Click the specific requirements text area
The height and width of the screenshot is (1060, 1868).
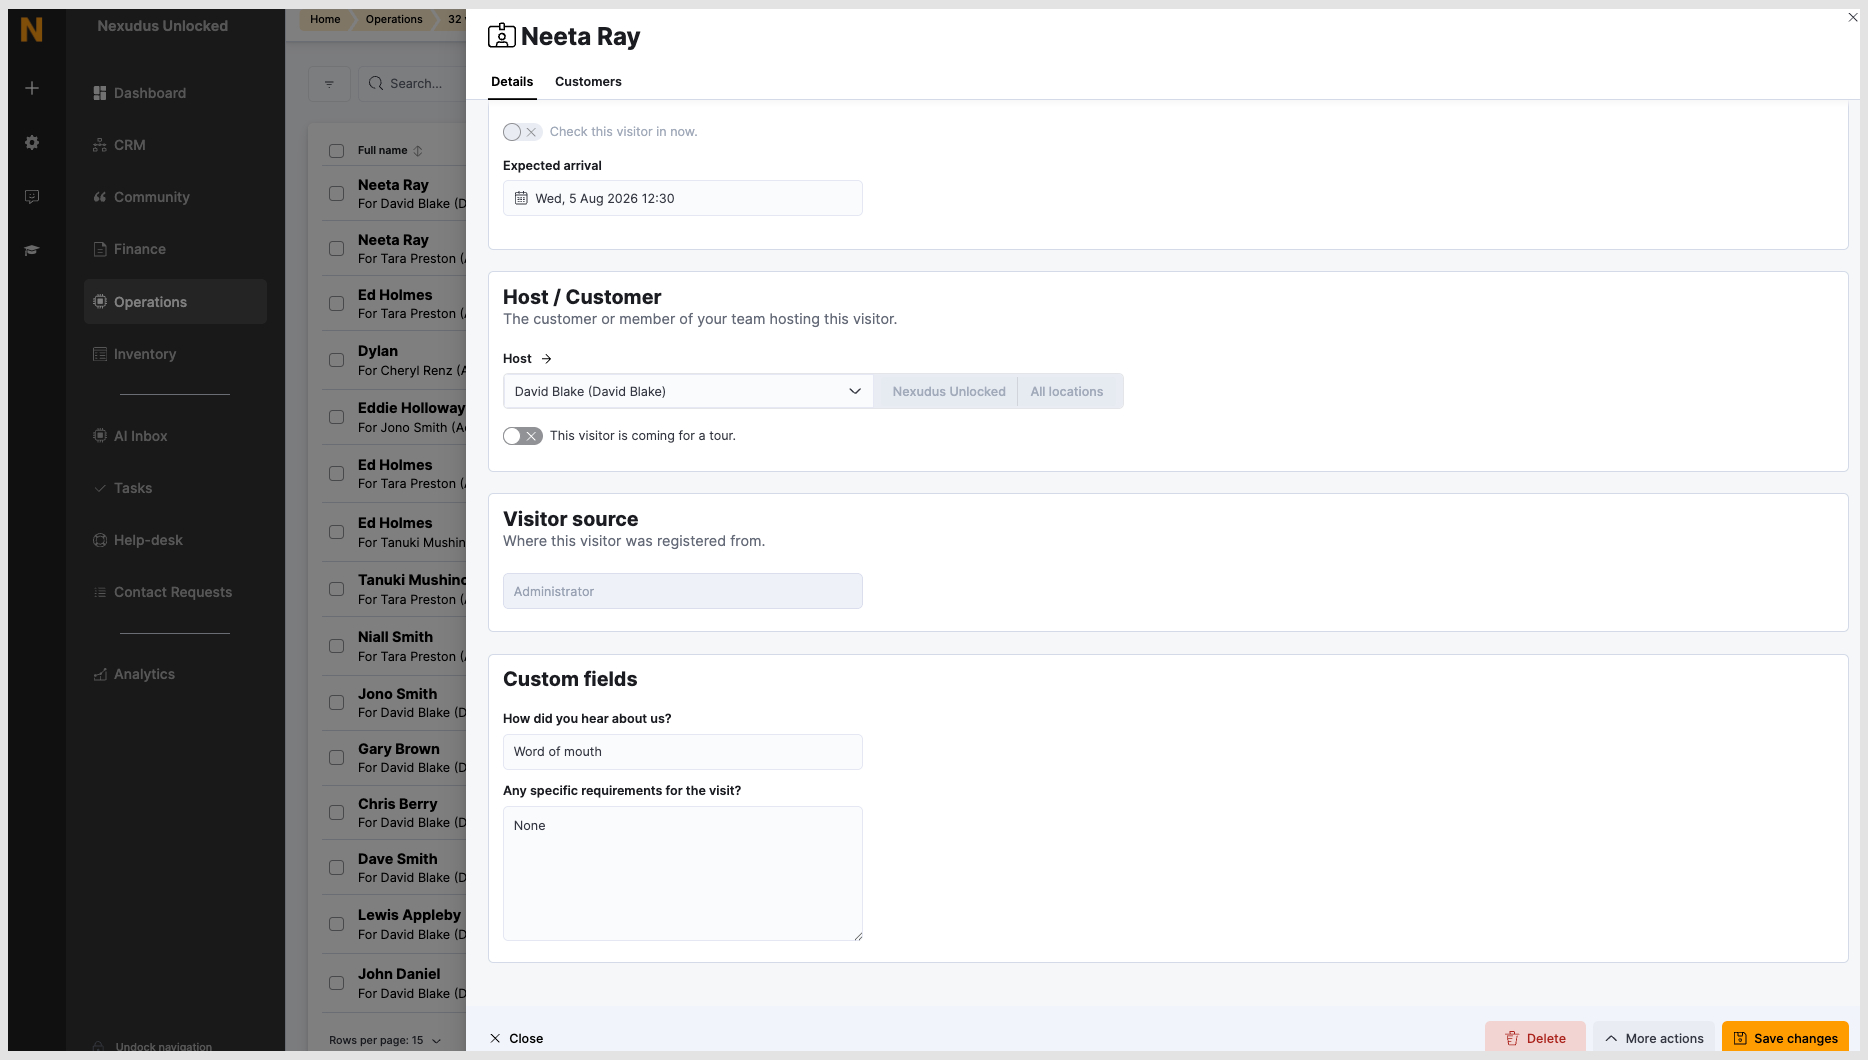tap(682, 873)
